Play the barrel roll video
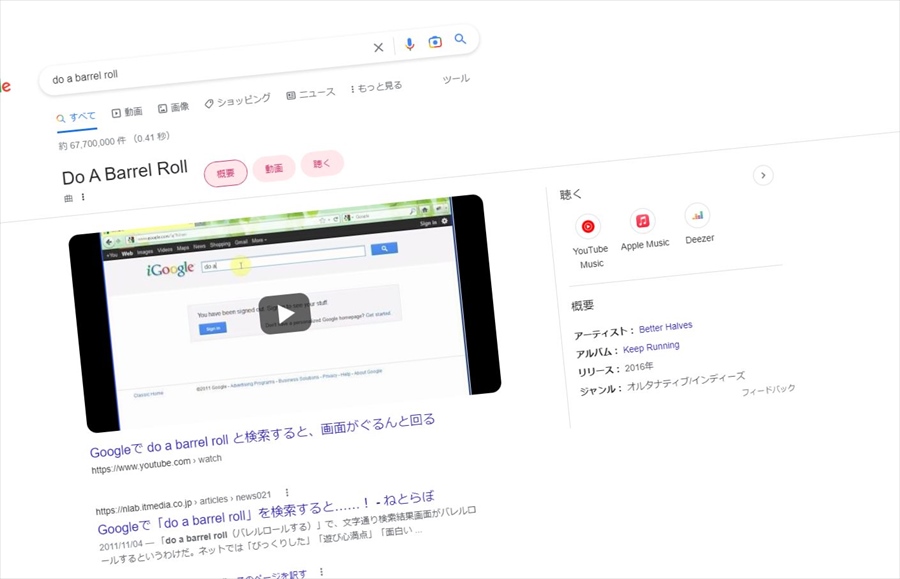 coord(285,313)
